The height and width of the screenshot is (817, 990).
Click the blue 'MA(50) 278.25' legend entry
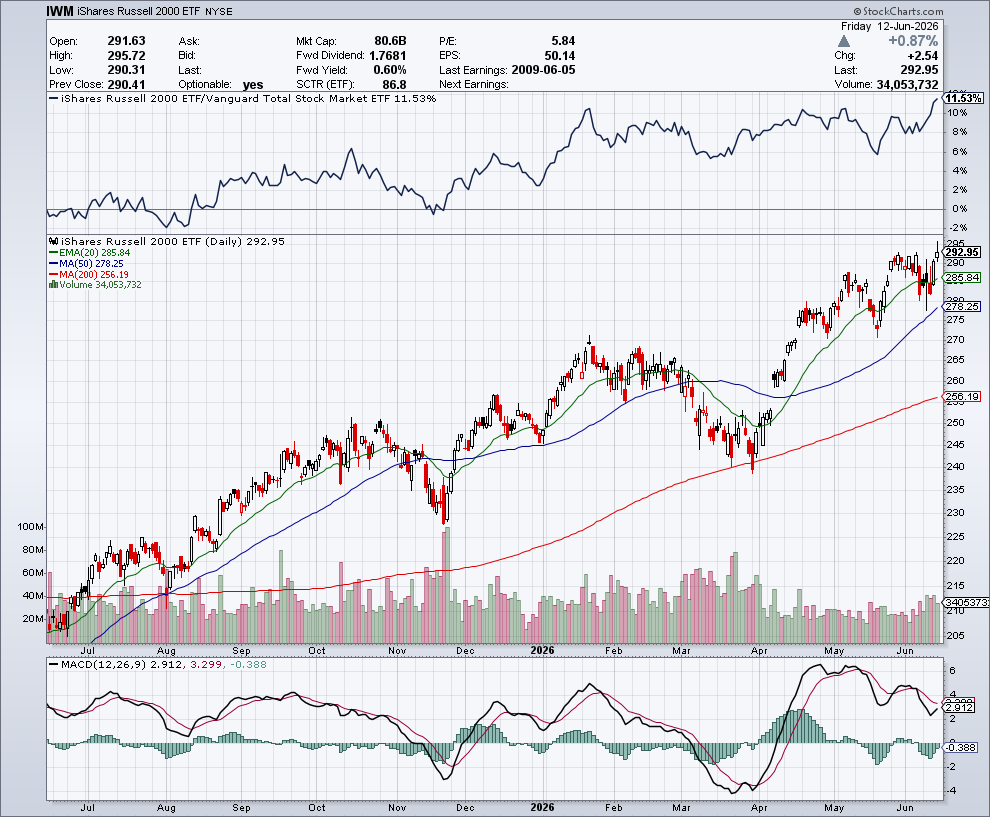click(86, 263)
